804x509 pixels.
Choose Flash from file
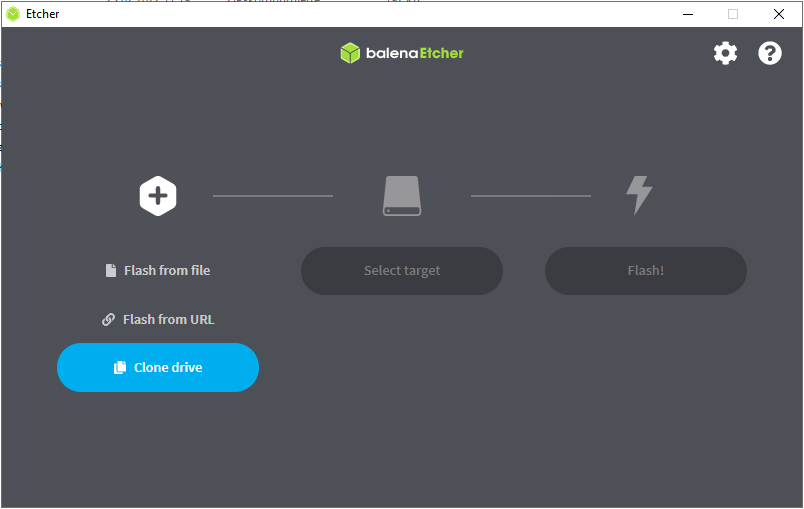(166, 271)
